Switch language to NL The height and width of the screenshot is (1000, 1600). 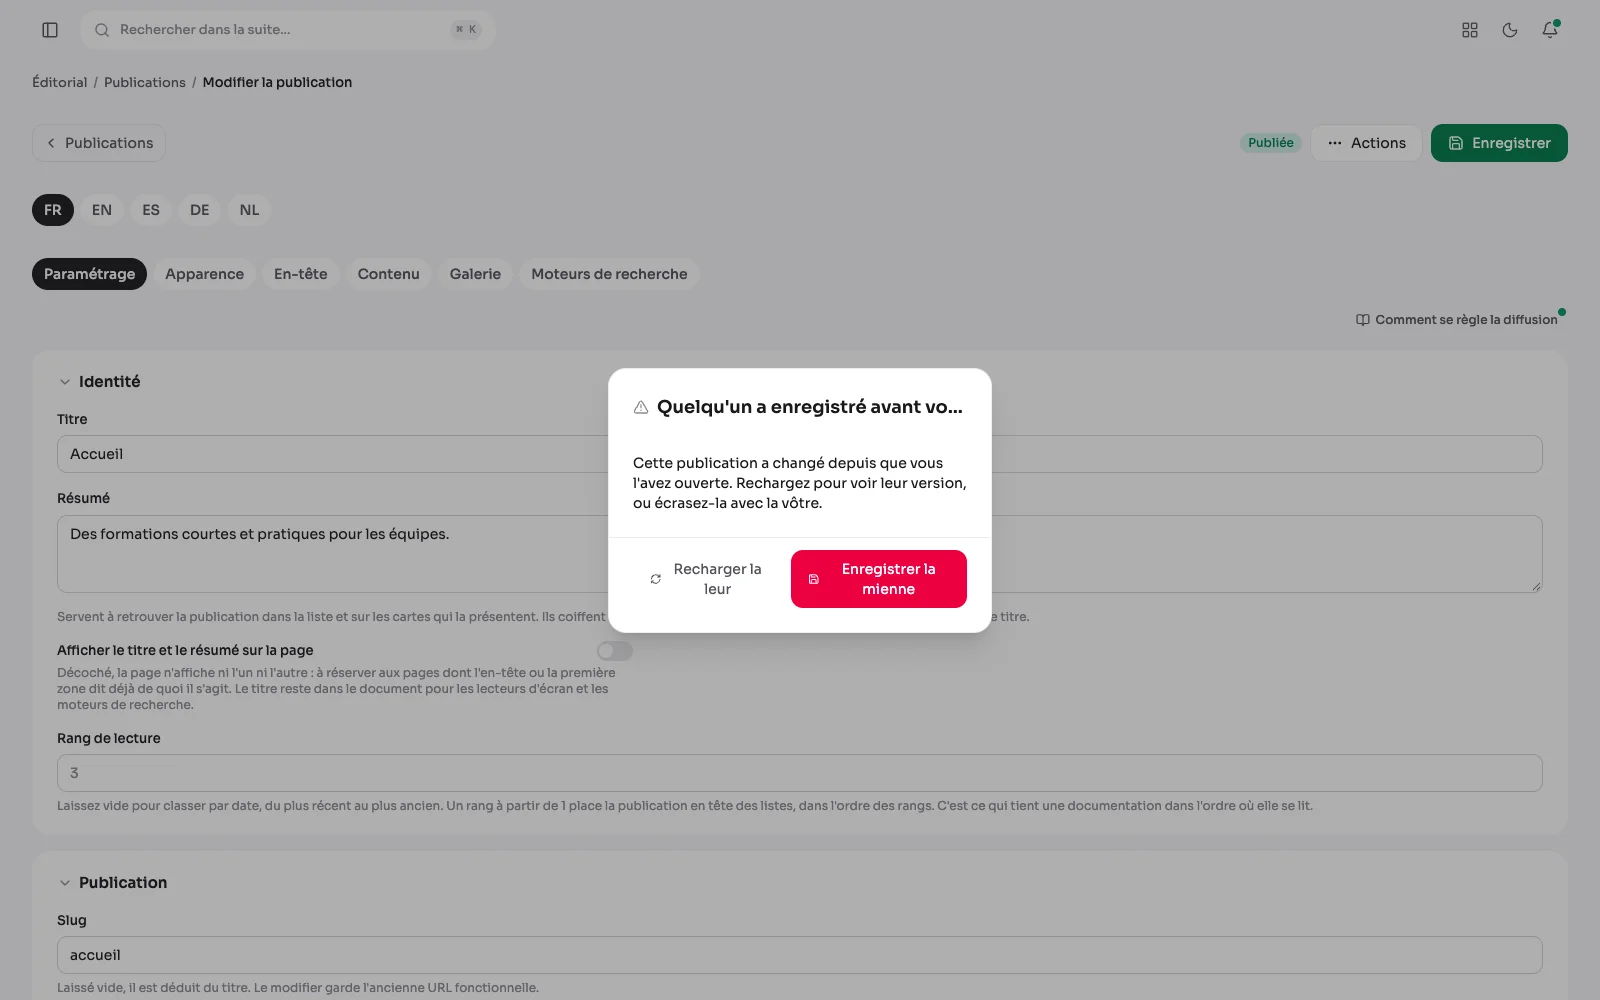click(249, 210)
